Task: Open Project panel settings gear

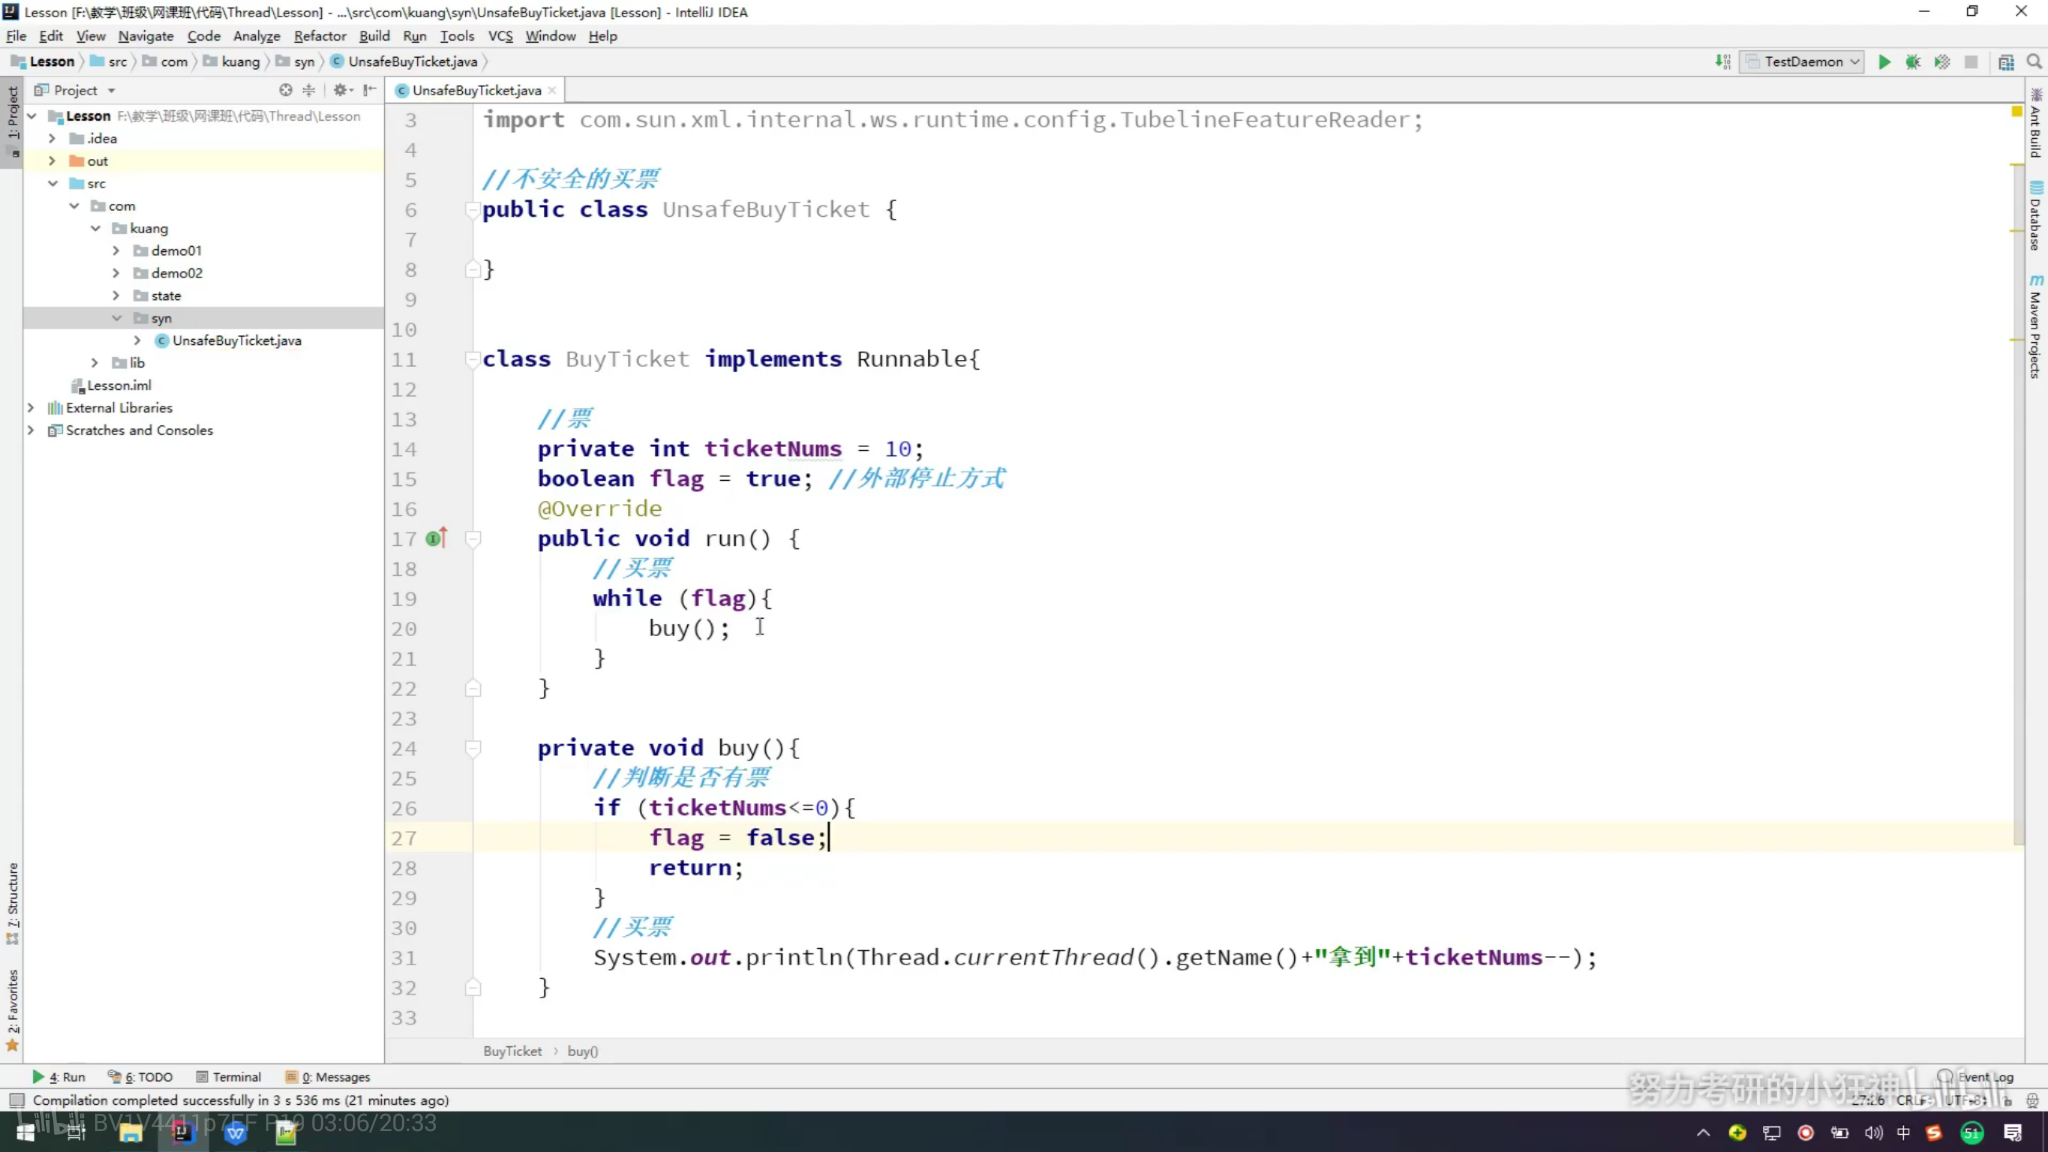Action: [x=341, y=90]
